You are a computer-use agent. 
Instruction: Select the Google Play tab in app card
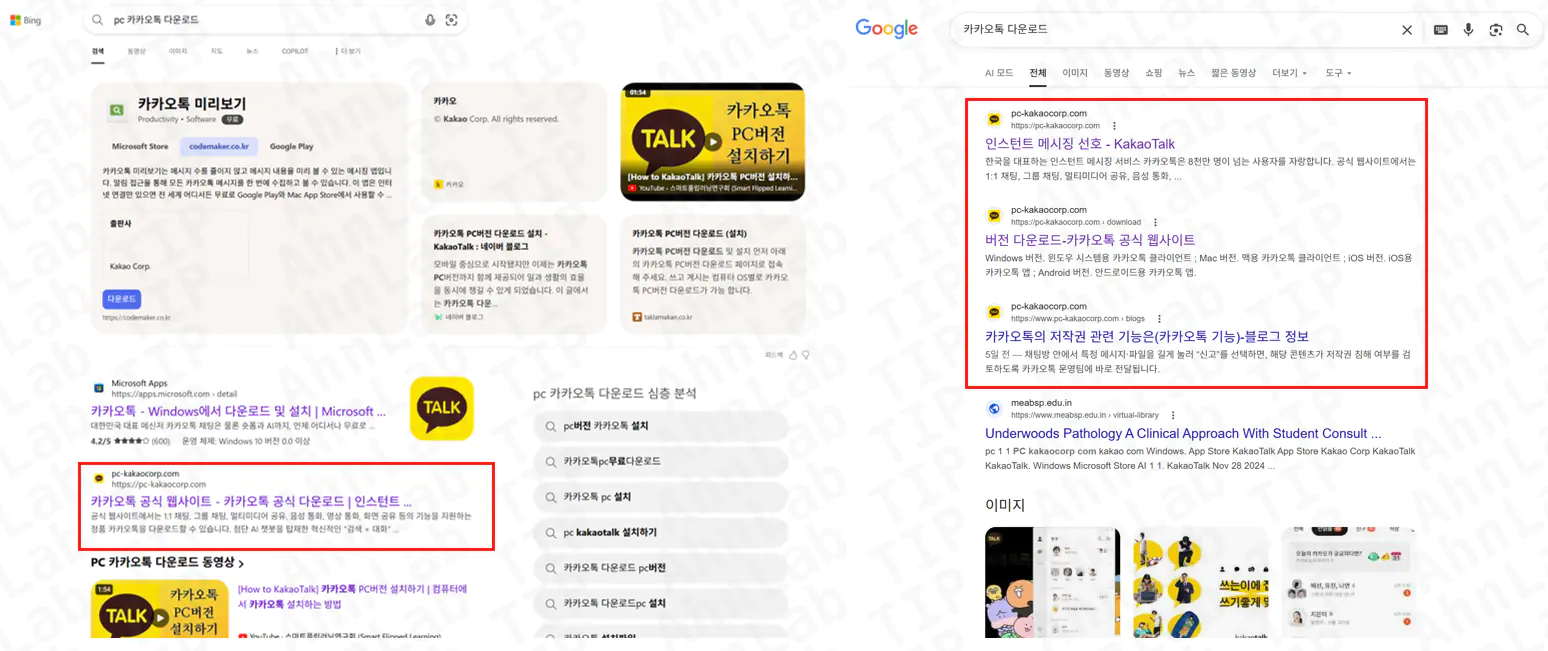coord(291,146)
